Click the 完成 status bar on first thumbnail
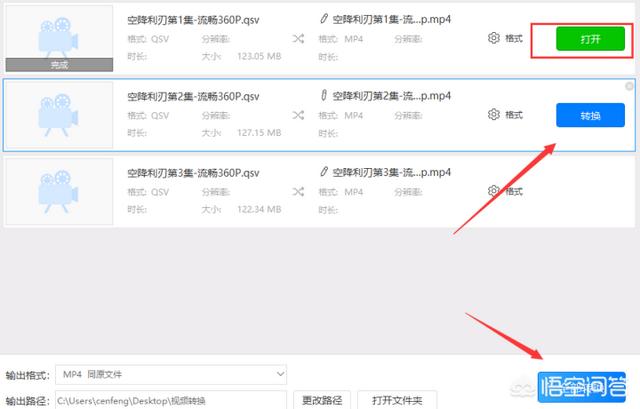The image size is (640, 409). pos(59,64)
